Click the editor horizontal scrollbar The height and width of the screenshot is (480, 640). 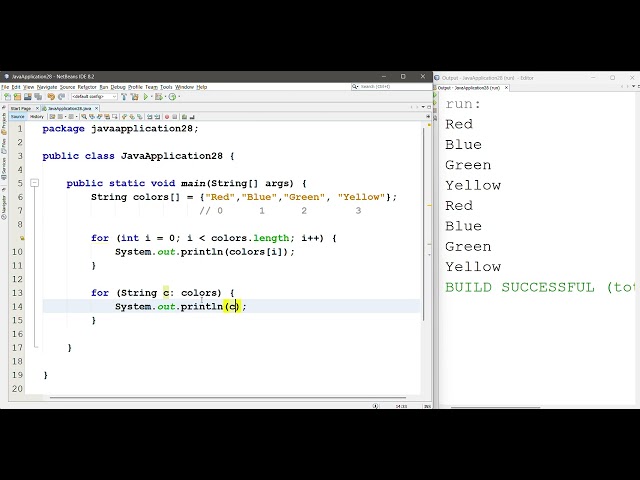[x=228, y=397]
